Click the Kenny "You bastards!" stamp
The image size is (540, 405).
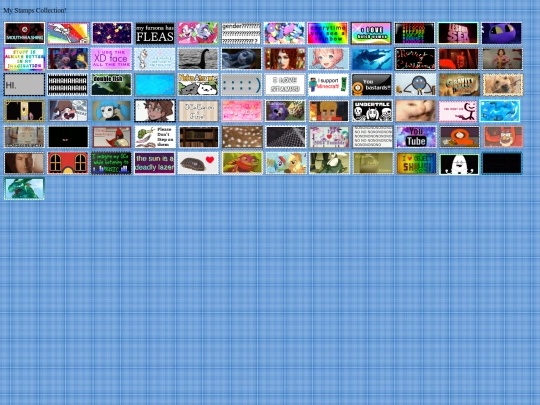click(x=372, y=85)
